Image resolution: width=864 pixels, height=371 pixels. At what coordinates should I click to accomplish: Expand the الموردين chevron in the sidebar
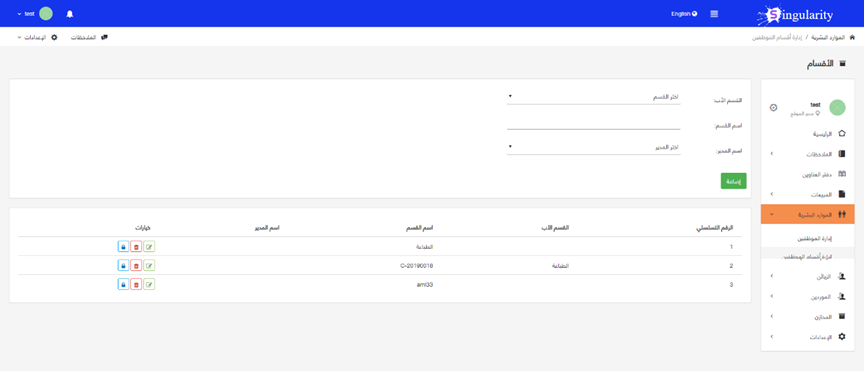point(771,296)
